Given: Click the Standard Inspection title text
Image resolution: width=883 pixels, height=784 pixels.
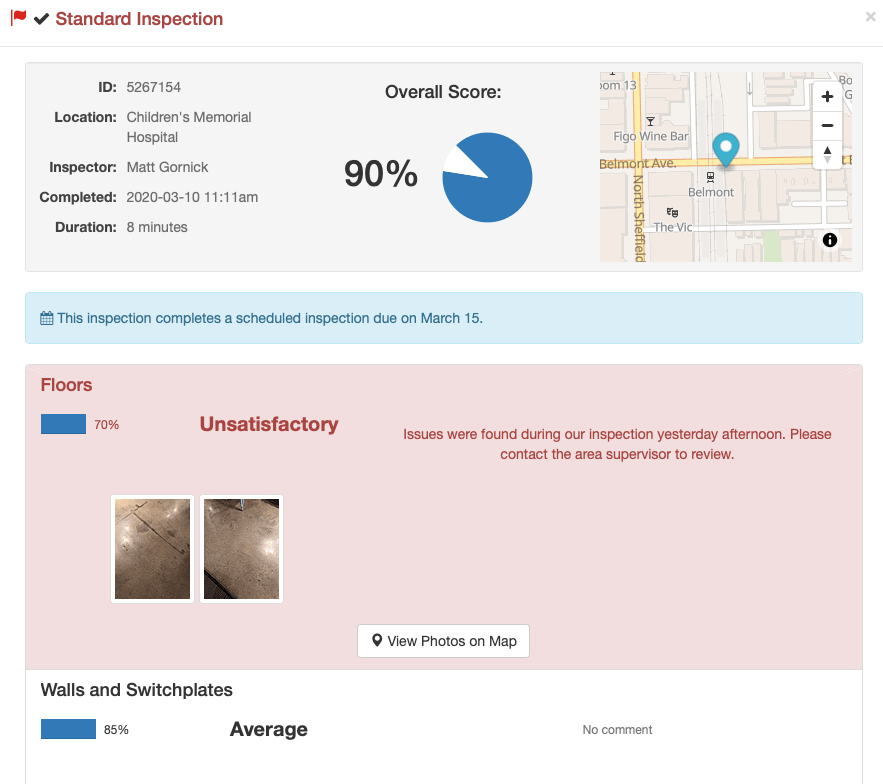Looking at the screenshot, I should point(139,19).
